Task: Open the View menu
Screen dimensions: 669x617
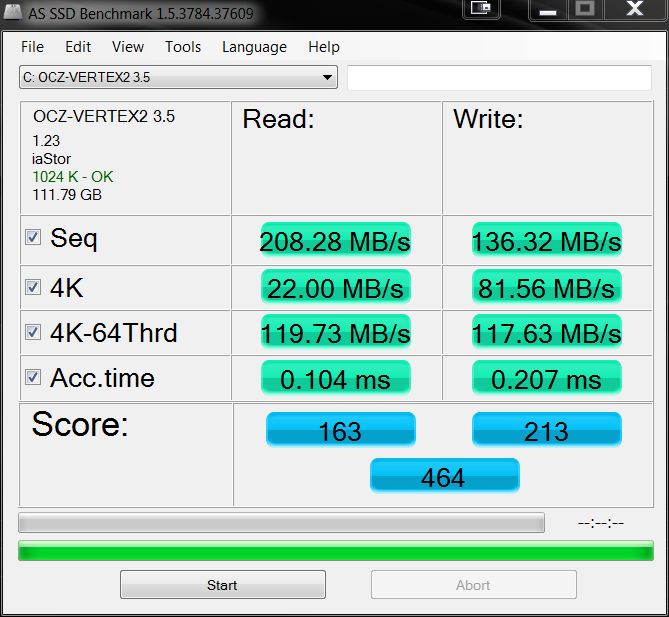Action: click(128, 47)
